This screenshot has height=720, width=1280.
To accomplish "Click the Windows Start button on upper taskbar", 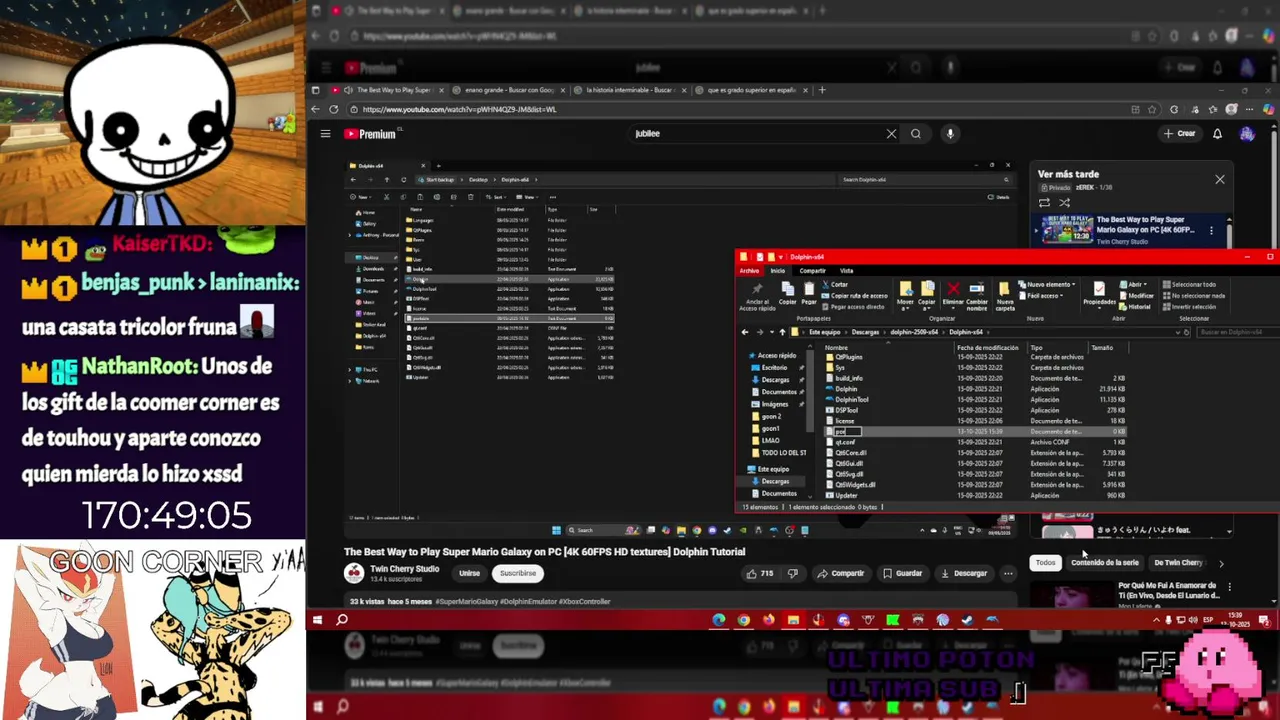I will (317, 620).
